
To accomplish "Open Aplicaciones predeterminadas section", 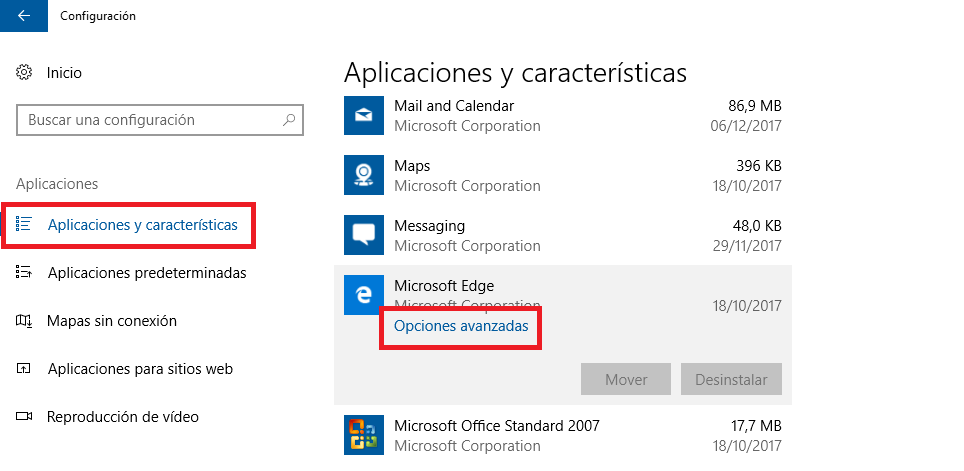I will click(147, 272).
